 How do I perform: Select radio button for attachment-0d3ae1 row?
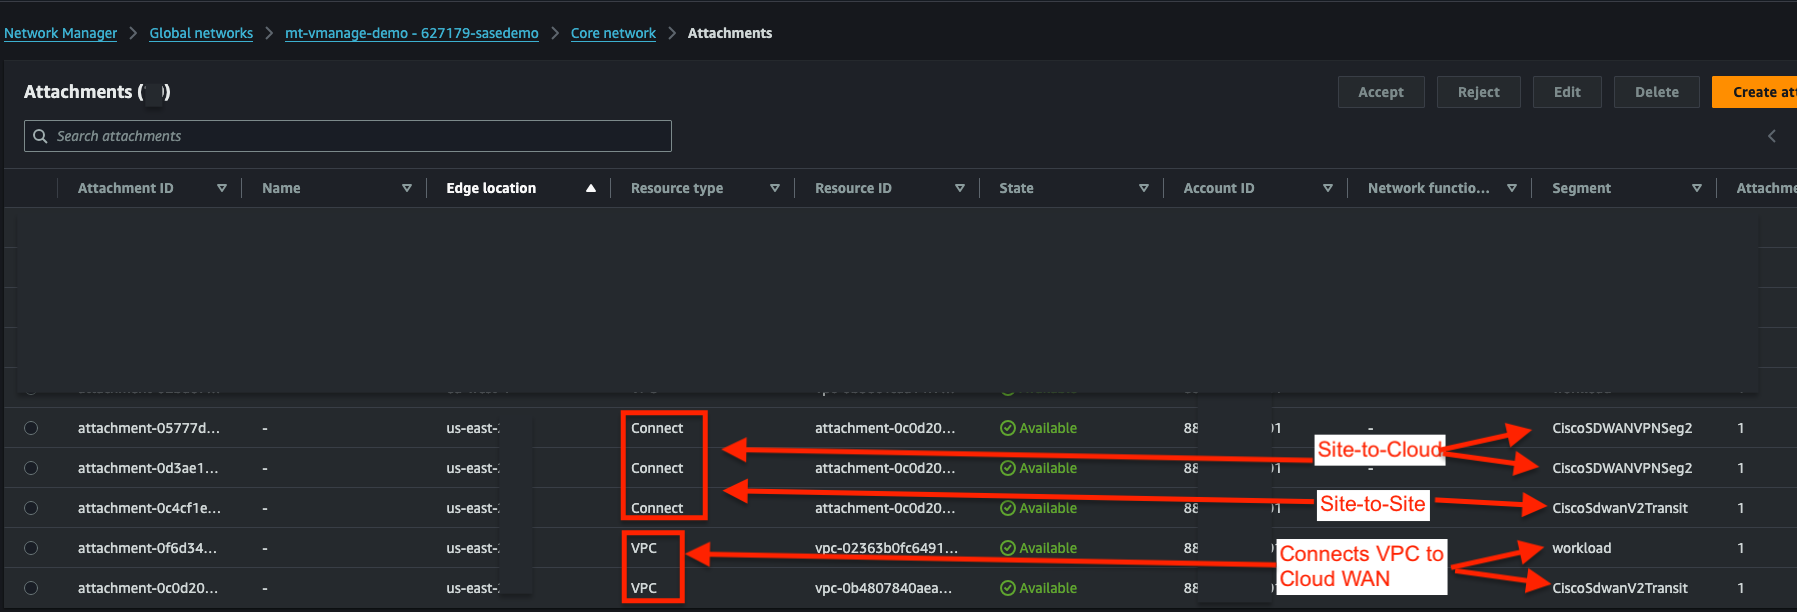(31, 468)
